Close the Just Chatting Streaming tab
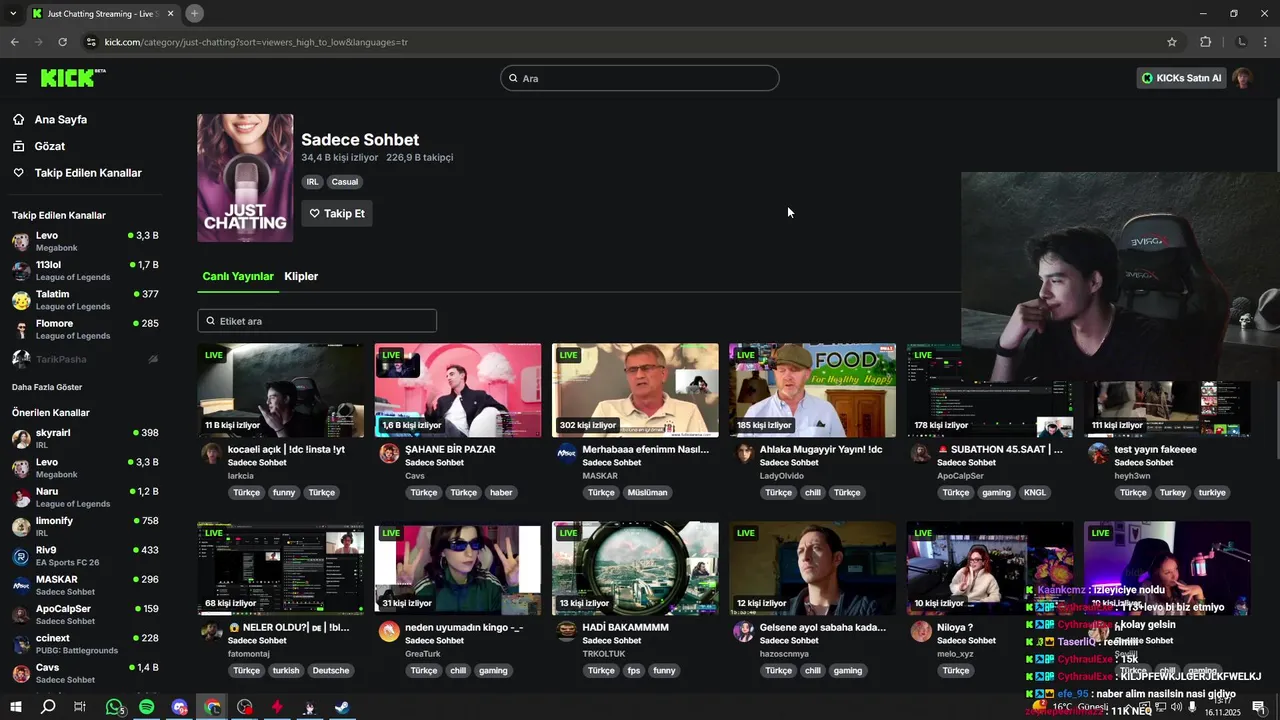The height and width of the screenshot is (720, 1280). pos(171,14)
